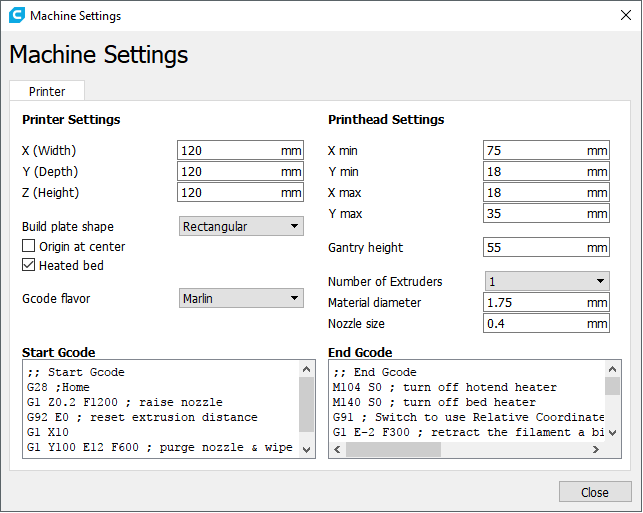Screen dimensions: 643x513
Task: Edit the X (Width) field
Action: coord(240,150)
